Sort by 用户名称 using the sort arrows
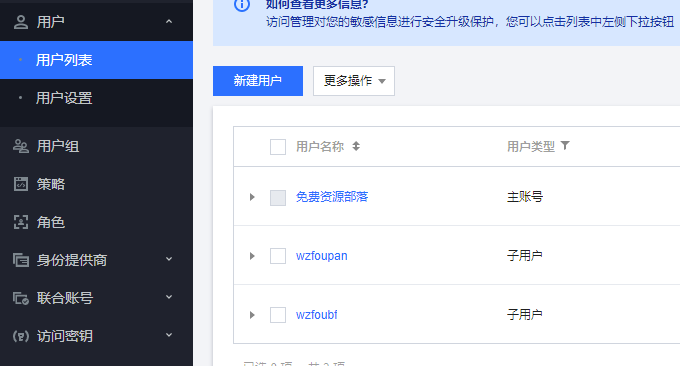 click(x=356, y=146)
